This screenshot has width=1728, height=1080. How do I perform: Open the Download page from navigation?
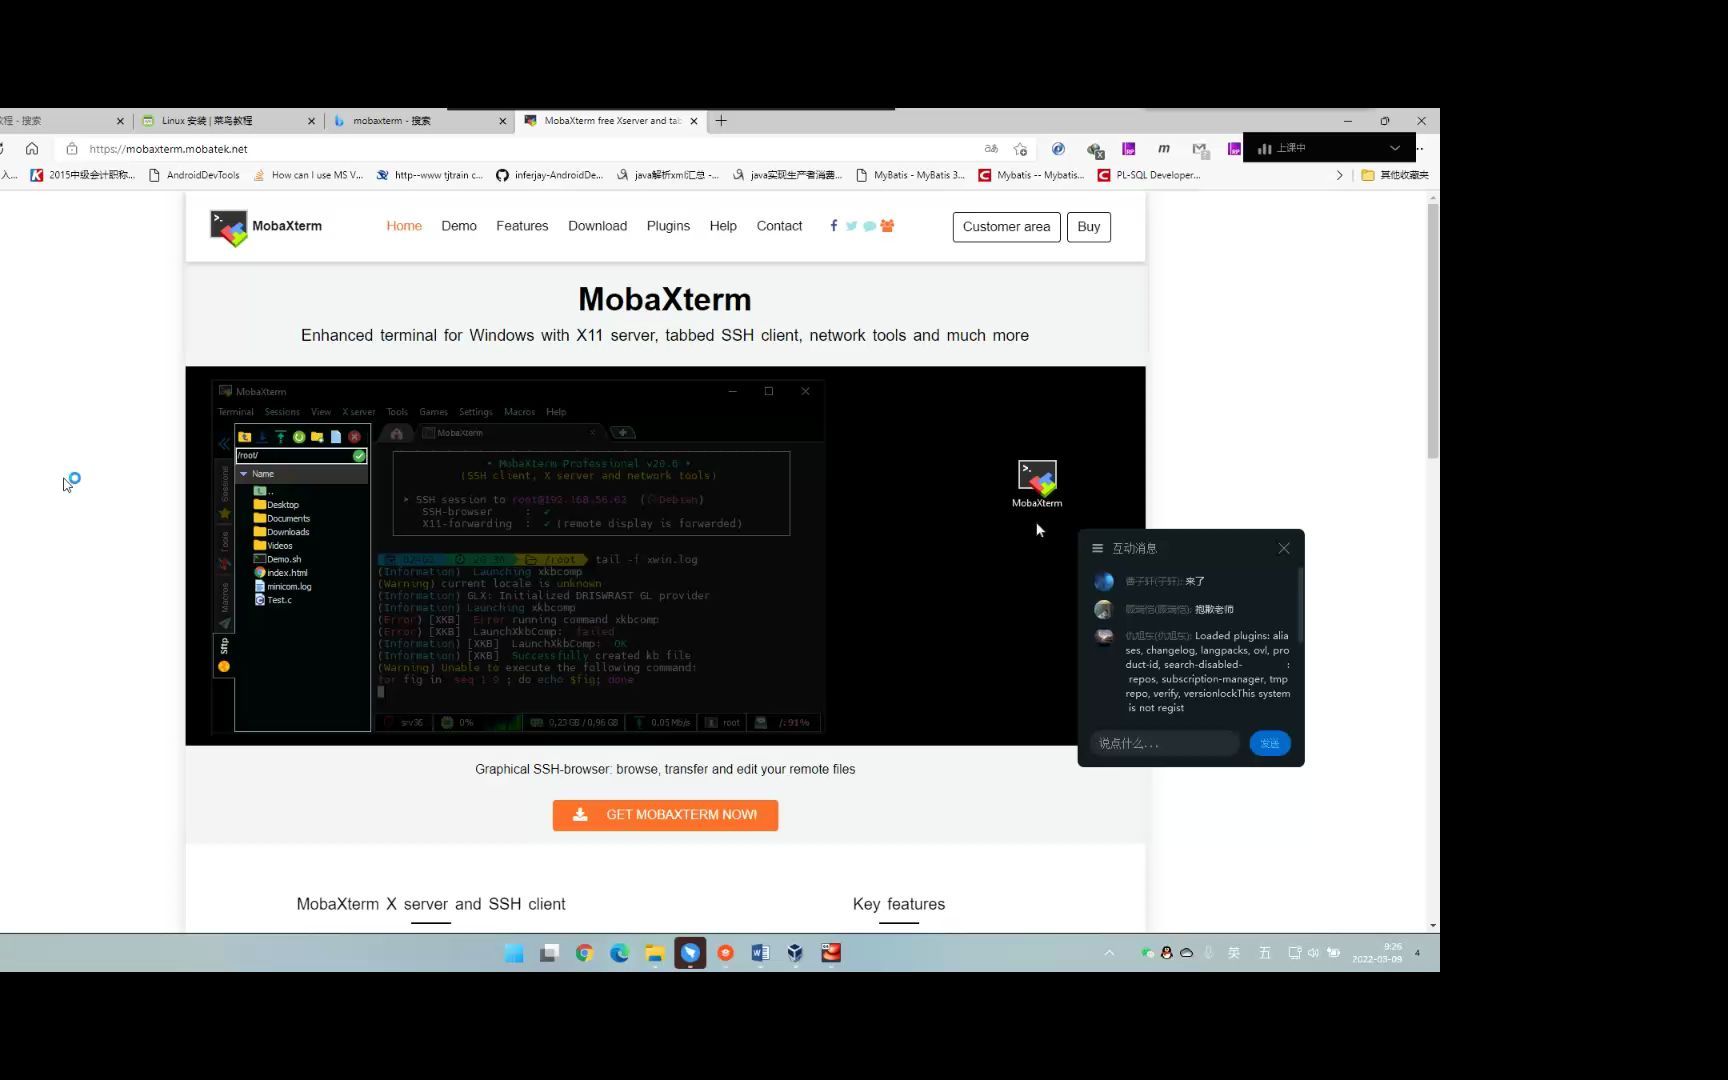tap(597, 226)
